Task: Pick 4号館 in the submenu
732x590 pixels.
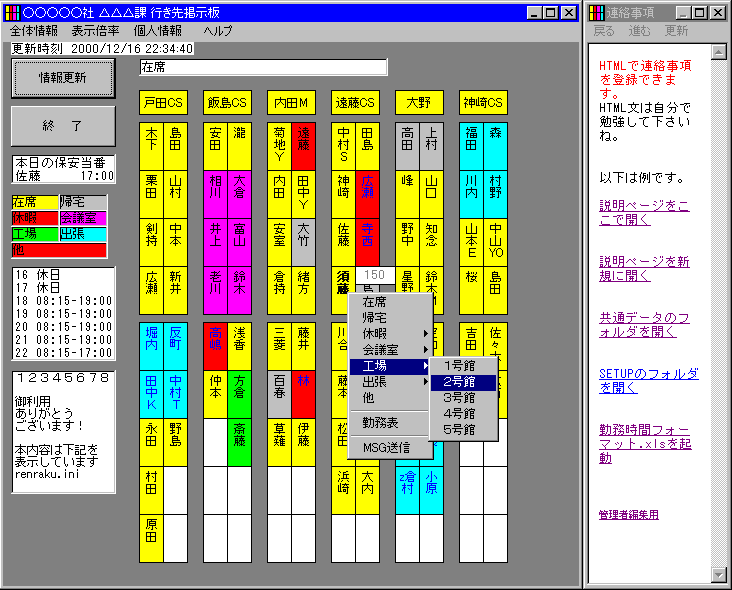Action: click(463, 414)
